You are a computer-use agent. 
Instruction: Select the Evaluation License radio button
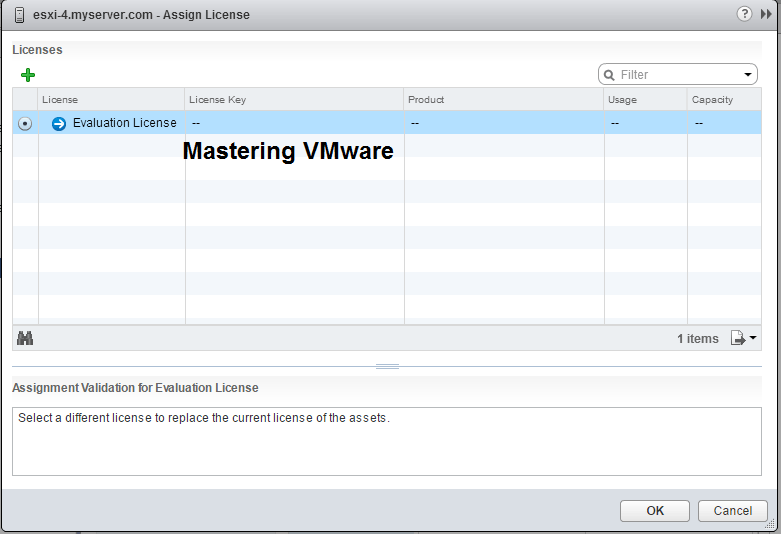25,124
